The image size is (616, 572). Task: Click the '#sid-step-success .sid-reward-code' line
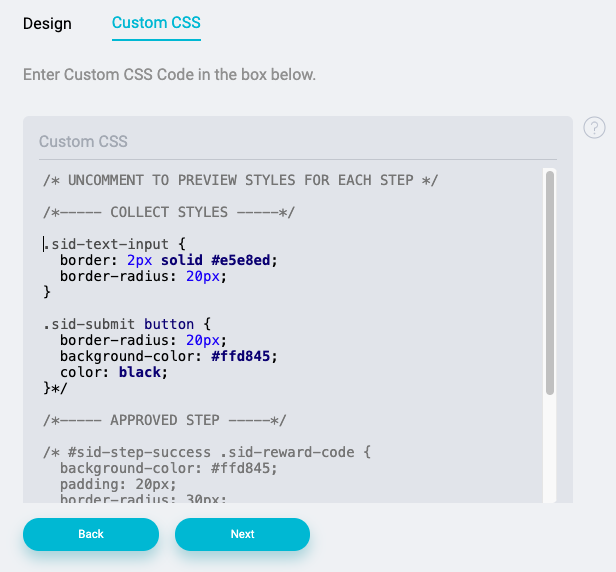(207, 452)
